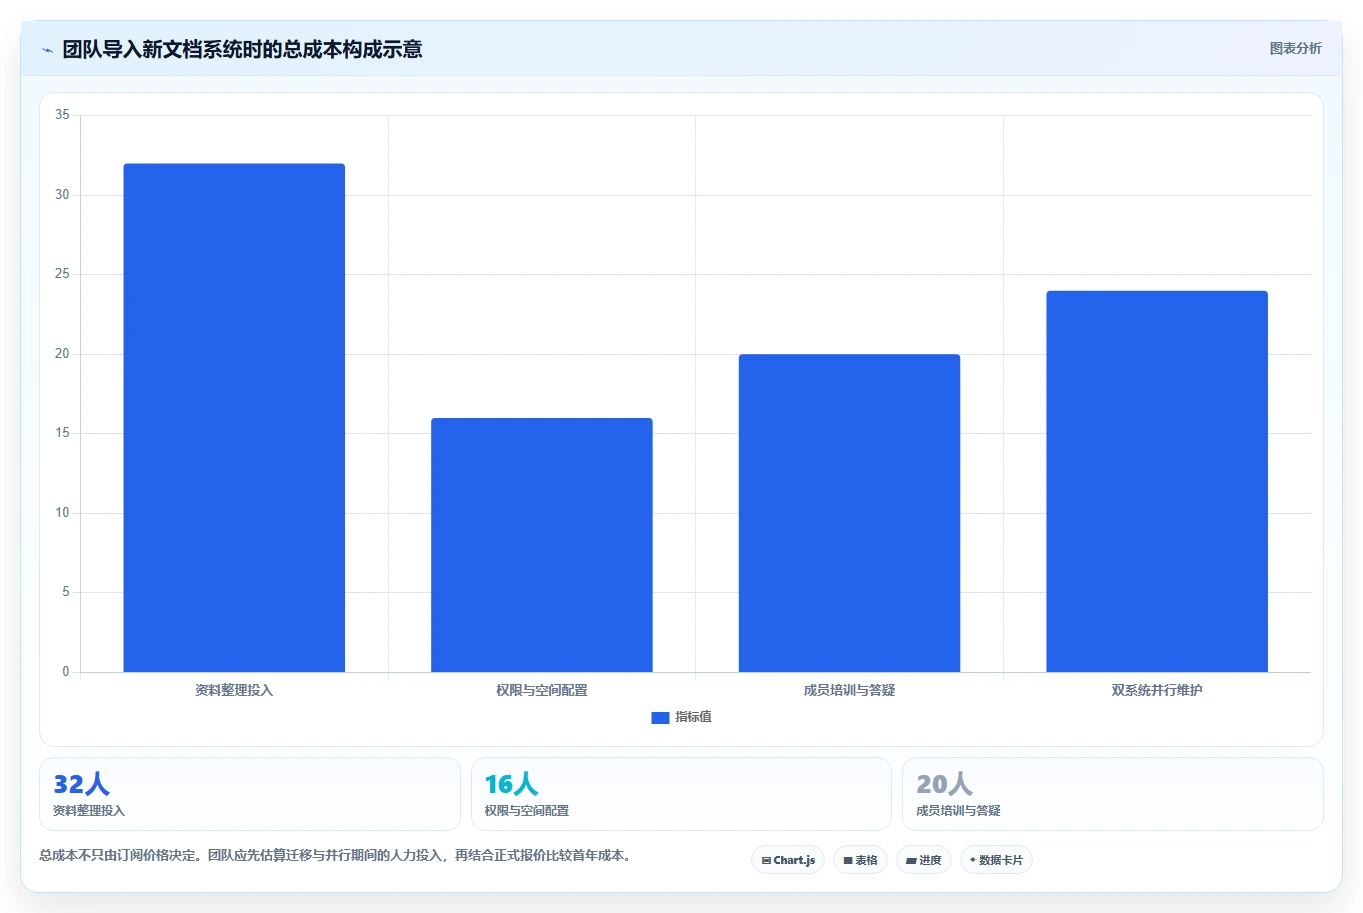This screenshot has width=1363, height=913.
Task: Click the 成员培训与答疑 bar in chart
Action: [x=849, y=513]
